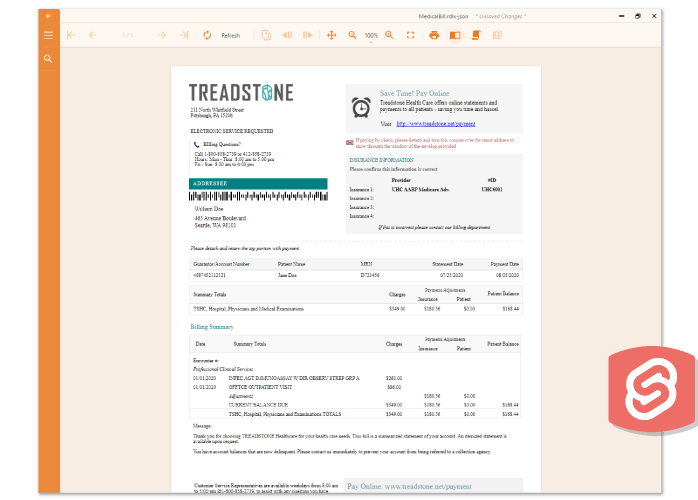The height and width of the screenshot is (500, 698).
Task: Click the history back icon
Action: (287, 35)
